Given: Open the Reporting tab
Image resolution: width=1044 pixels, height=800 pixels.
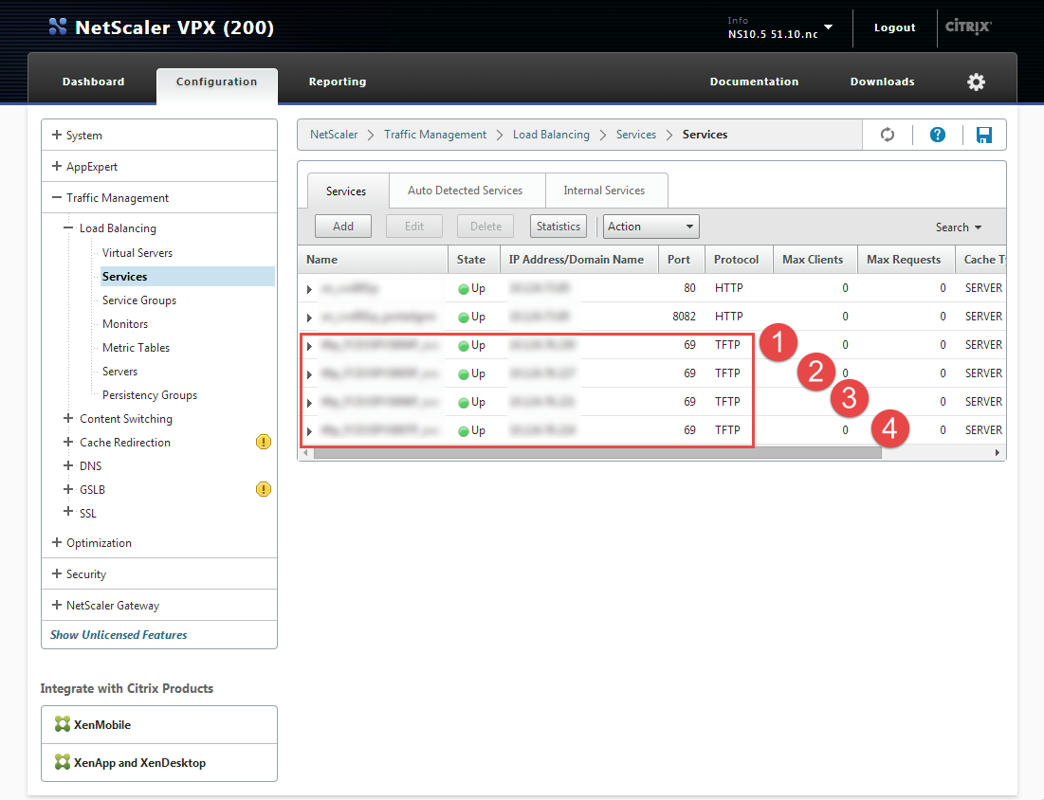Looking at the screenshot, I should click(337, 82).
